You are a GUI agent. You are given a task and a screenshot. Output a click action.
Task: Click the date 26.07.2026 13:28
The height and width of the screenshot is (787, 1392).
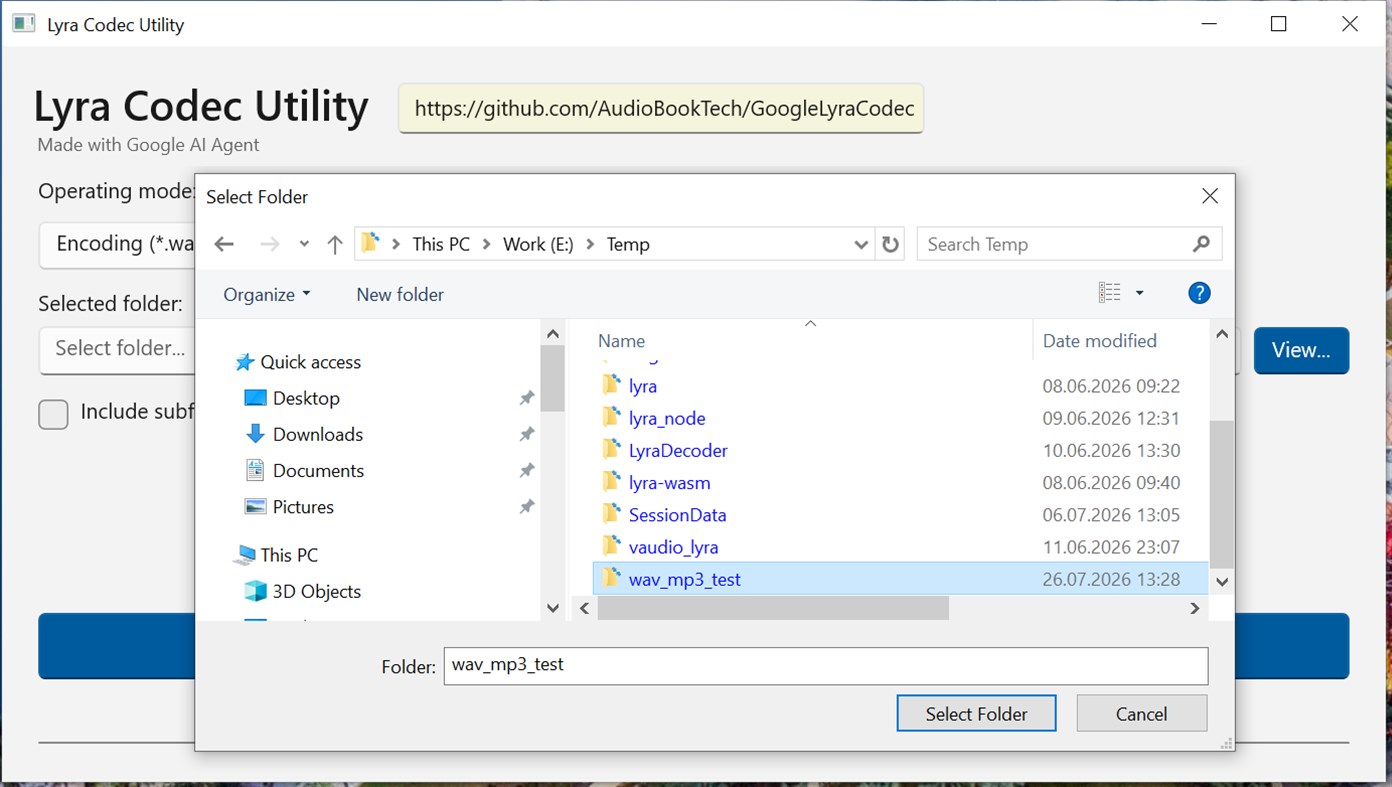click(x=1111, y=579)
